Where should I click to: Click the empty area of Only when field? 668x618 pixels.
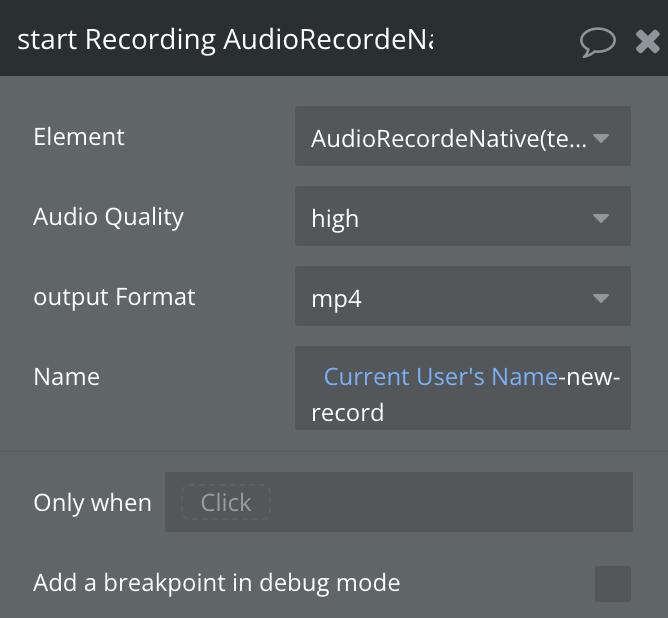pyautogui.click(x=450, y=502)
